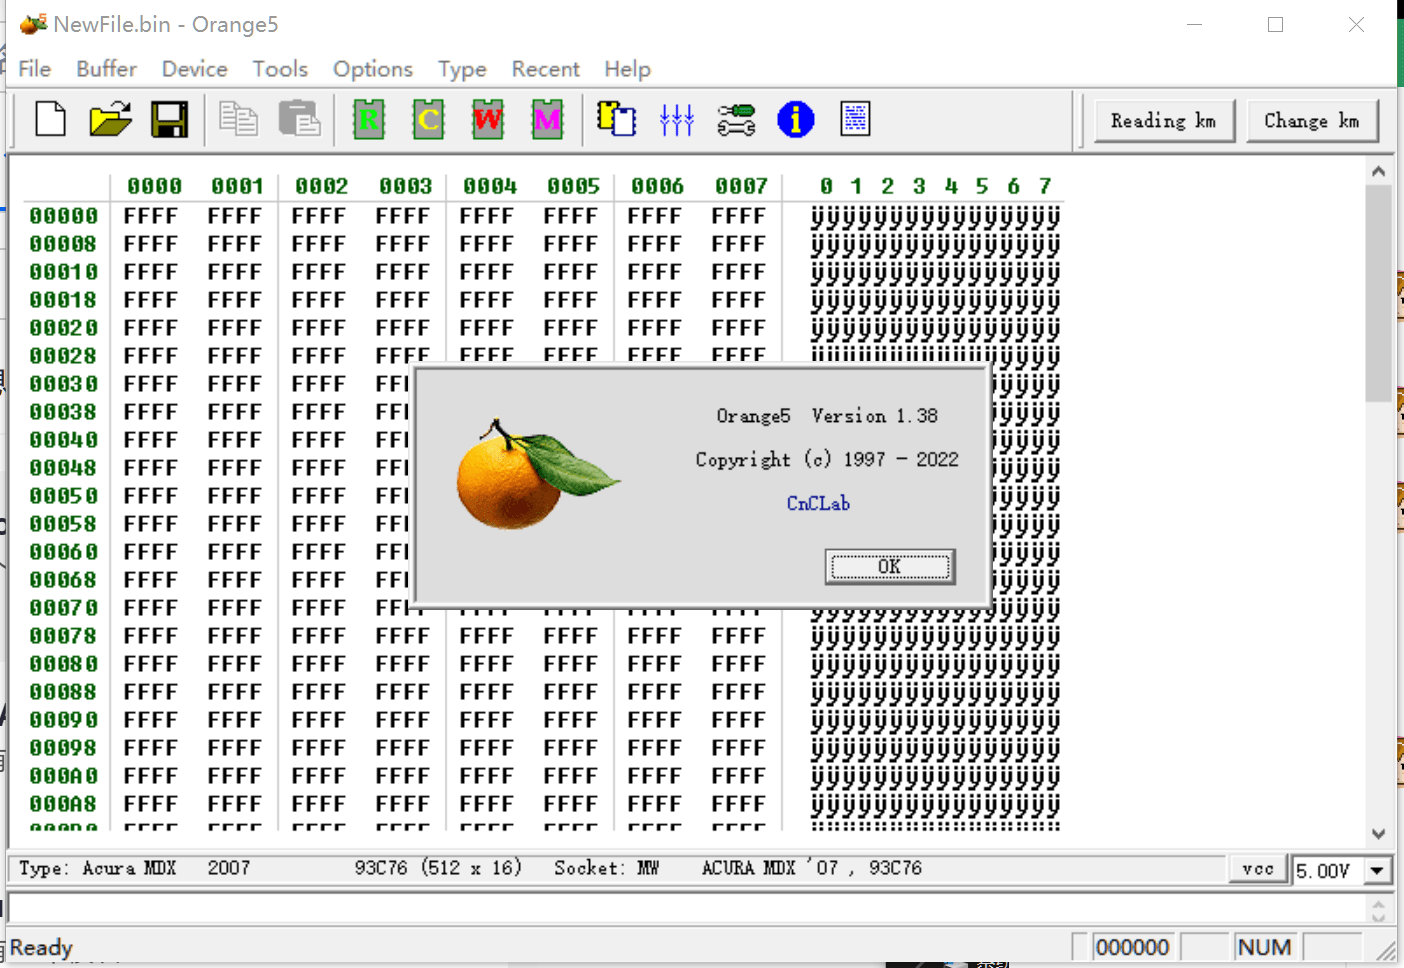
Task: Click the 93C76 (512 x 16) chip text
Action: (438, 868)
